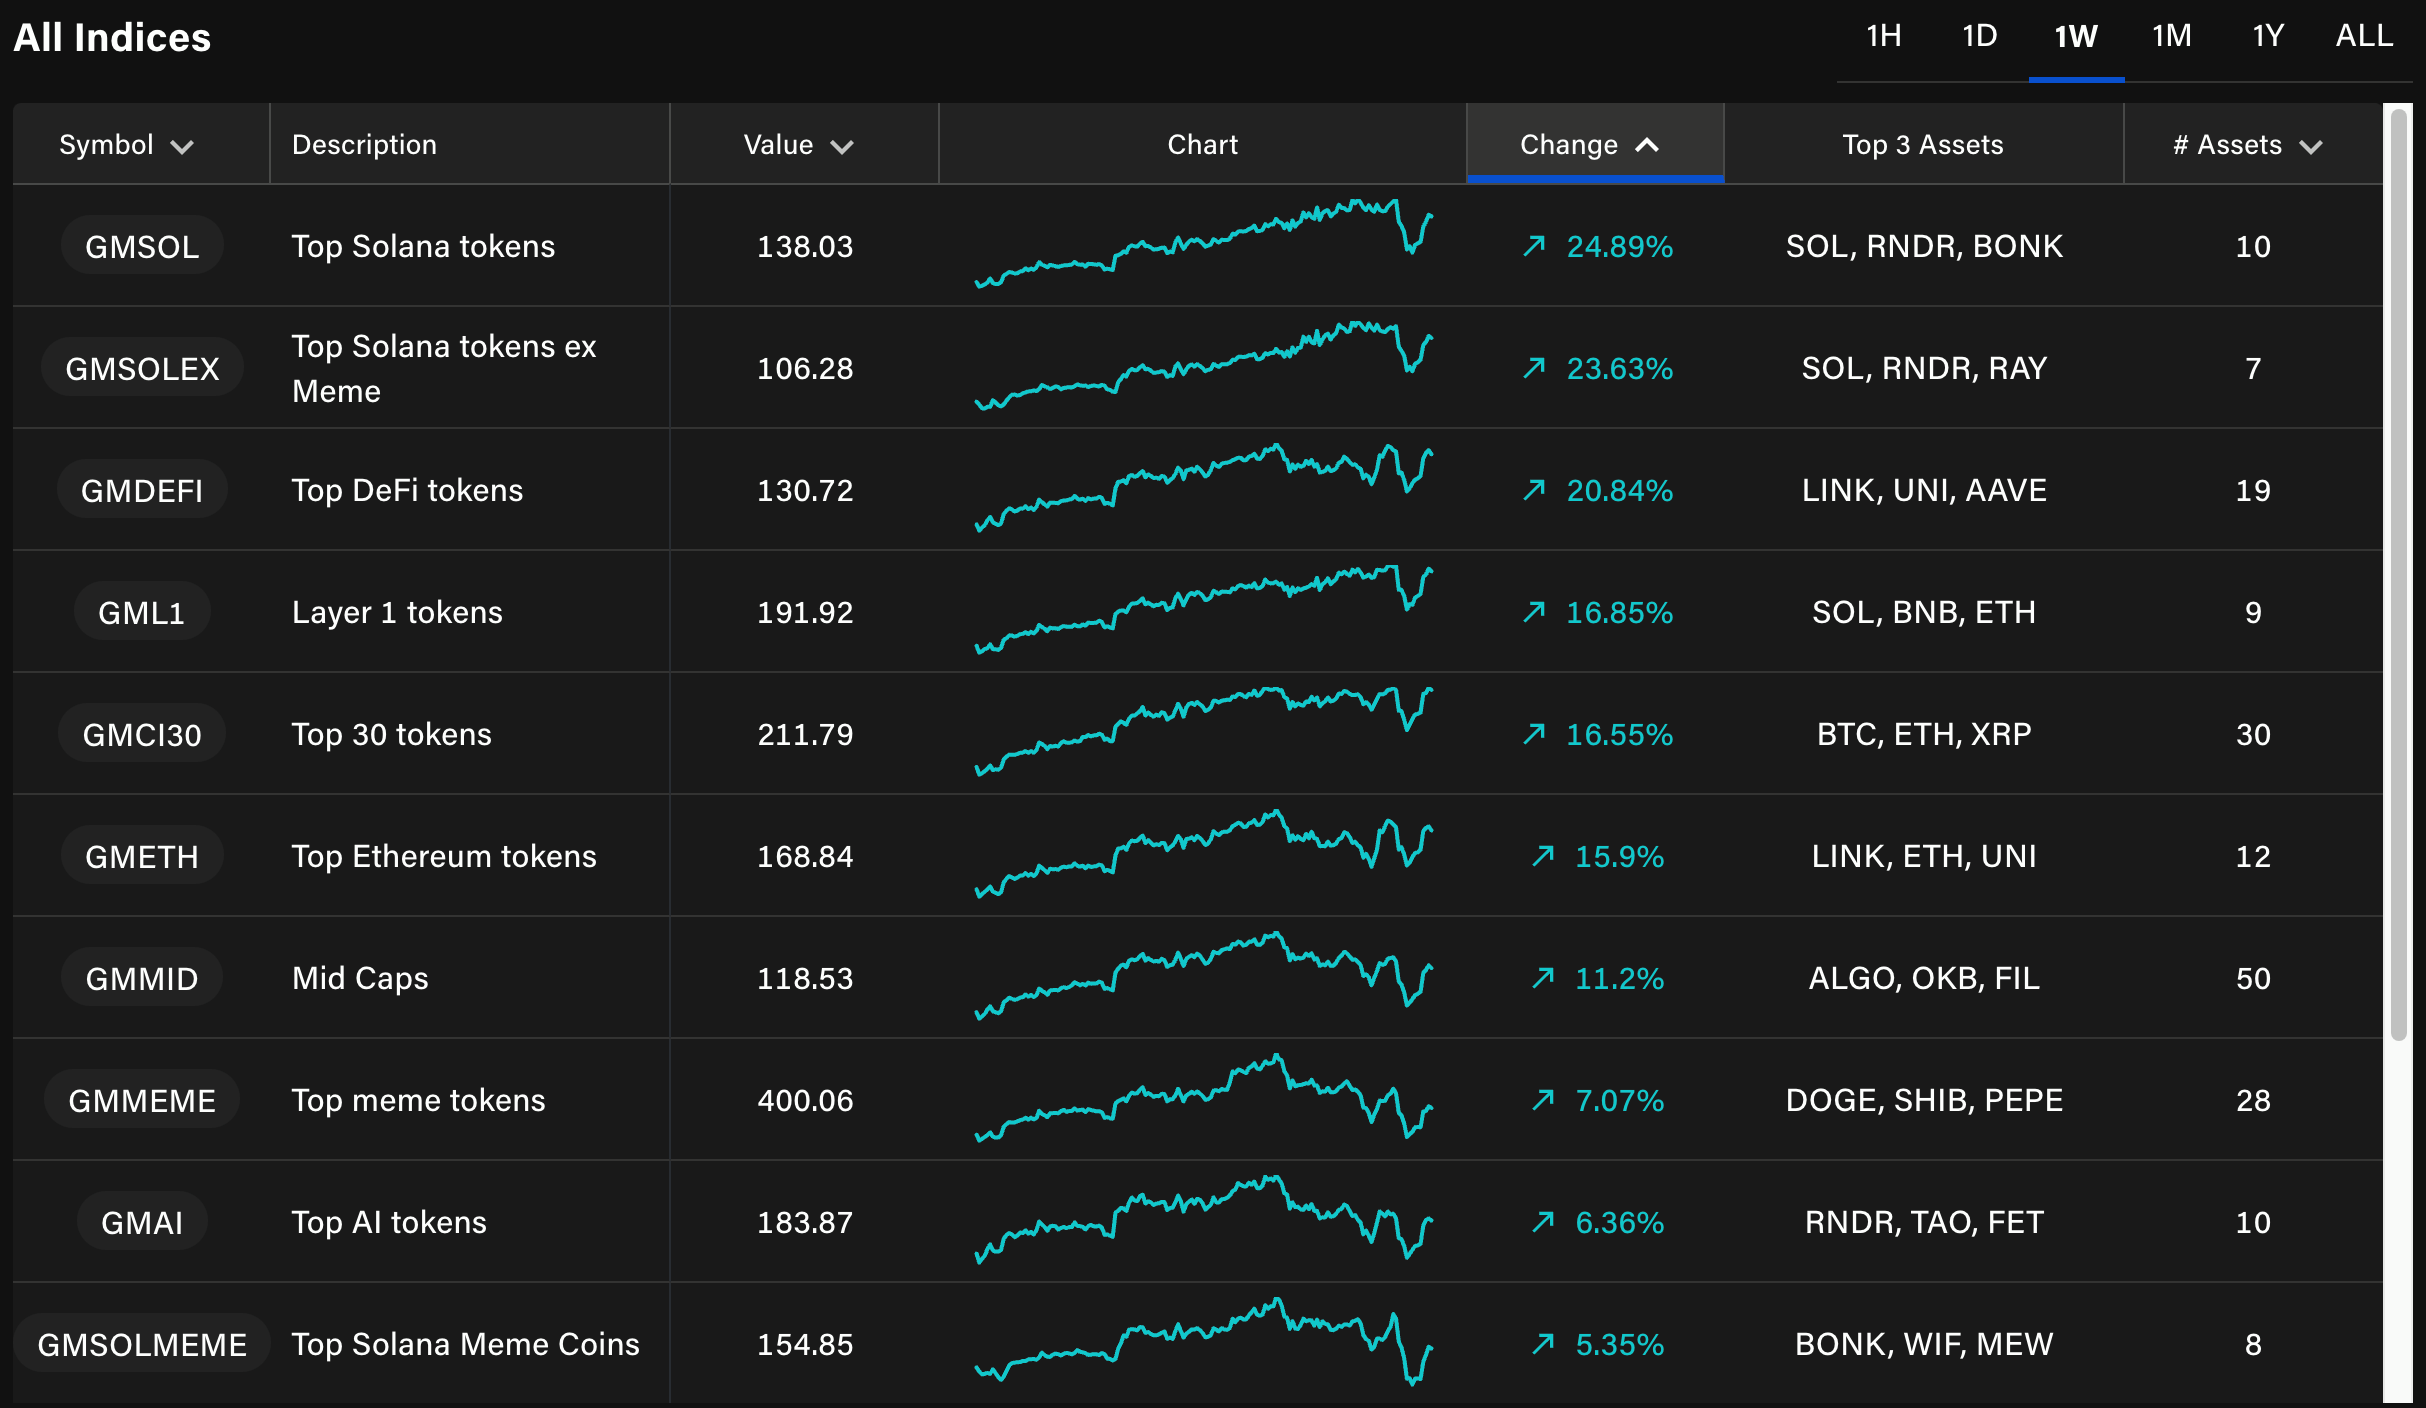Viewport: 2426px width, 1408px height.
Task: Click the arrow icon beside 5.35% change
Action: coord(1543,1344)
